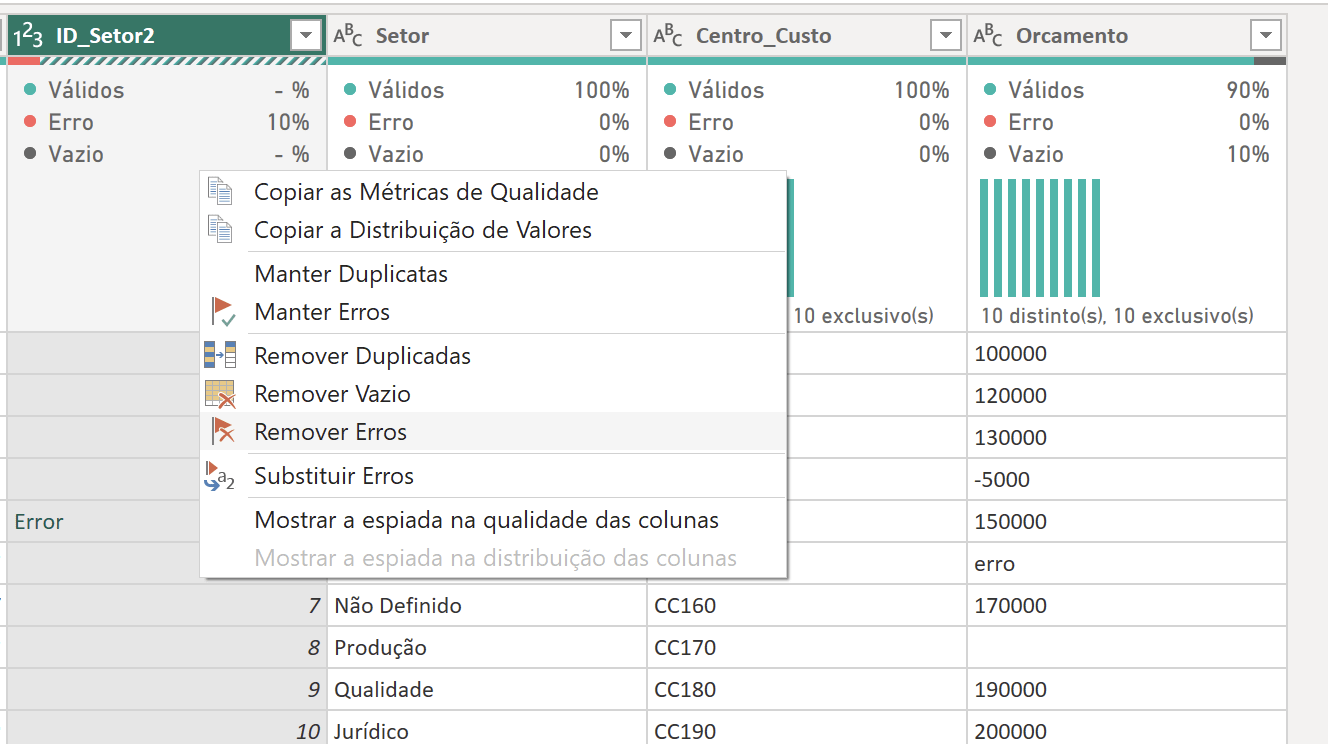Image resolution: width=1328 pixels, height=744 pixels.
Task: Choose Copiar as Métricas de Qualidade
Action: (494, 192)
